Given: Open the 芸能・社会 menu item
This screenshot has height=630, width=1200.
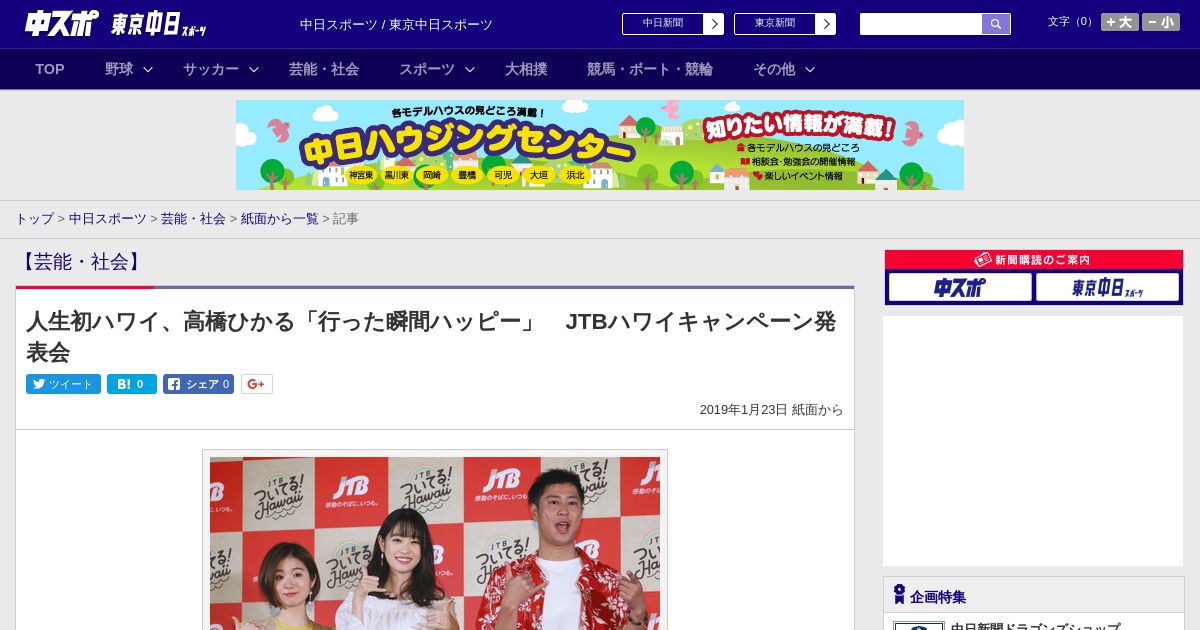Looking at the screenshot, I should (x=324, y=69).
